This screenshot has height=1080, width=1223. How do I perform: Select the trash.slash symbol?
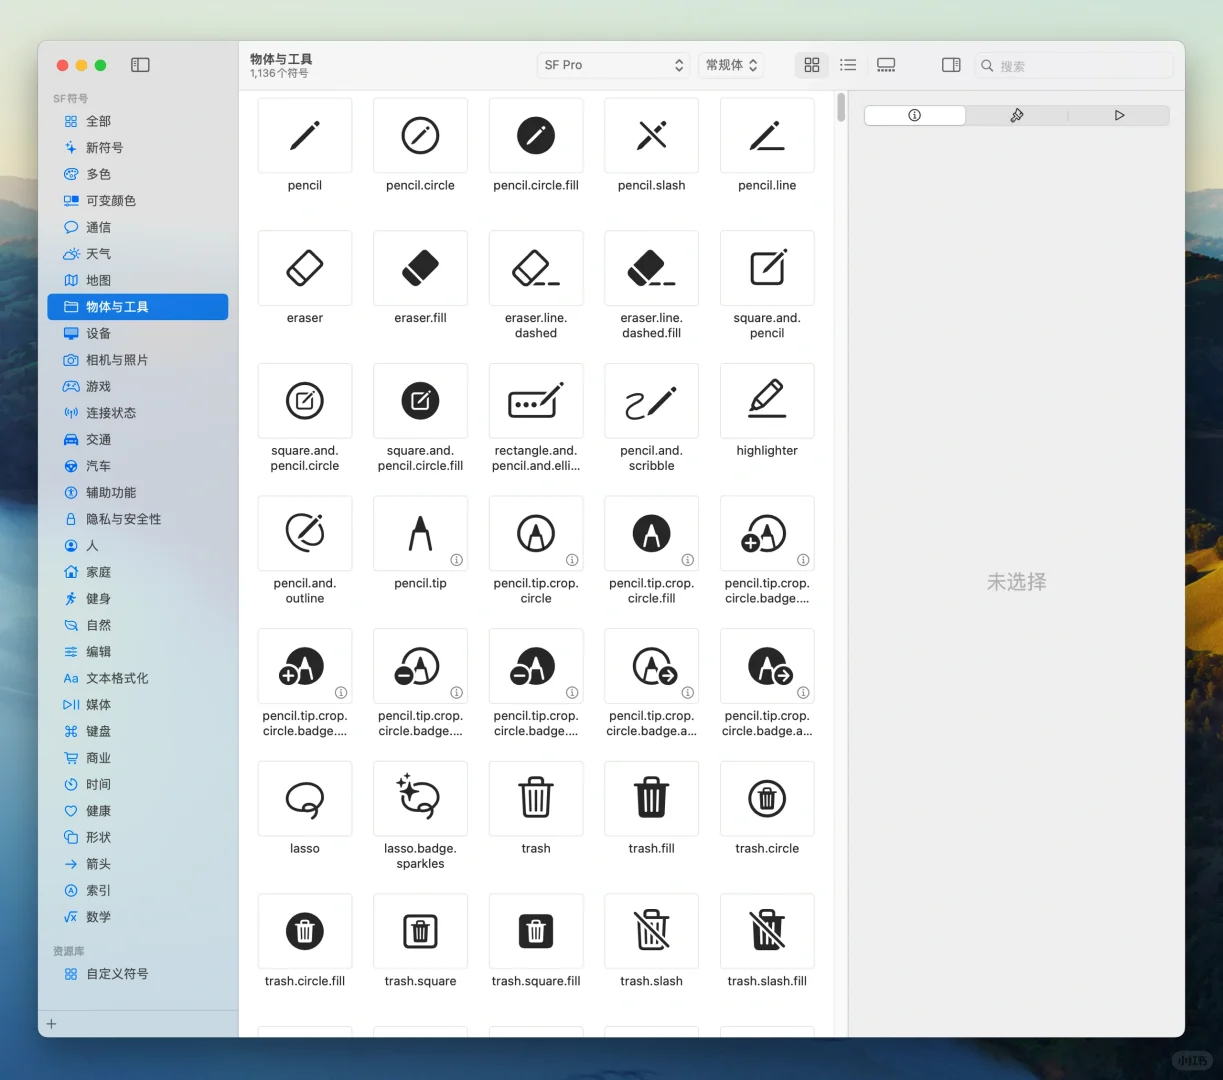point(651,931)
